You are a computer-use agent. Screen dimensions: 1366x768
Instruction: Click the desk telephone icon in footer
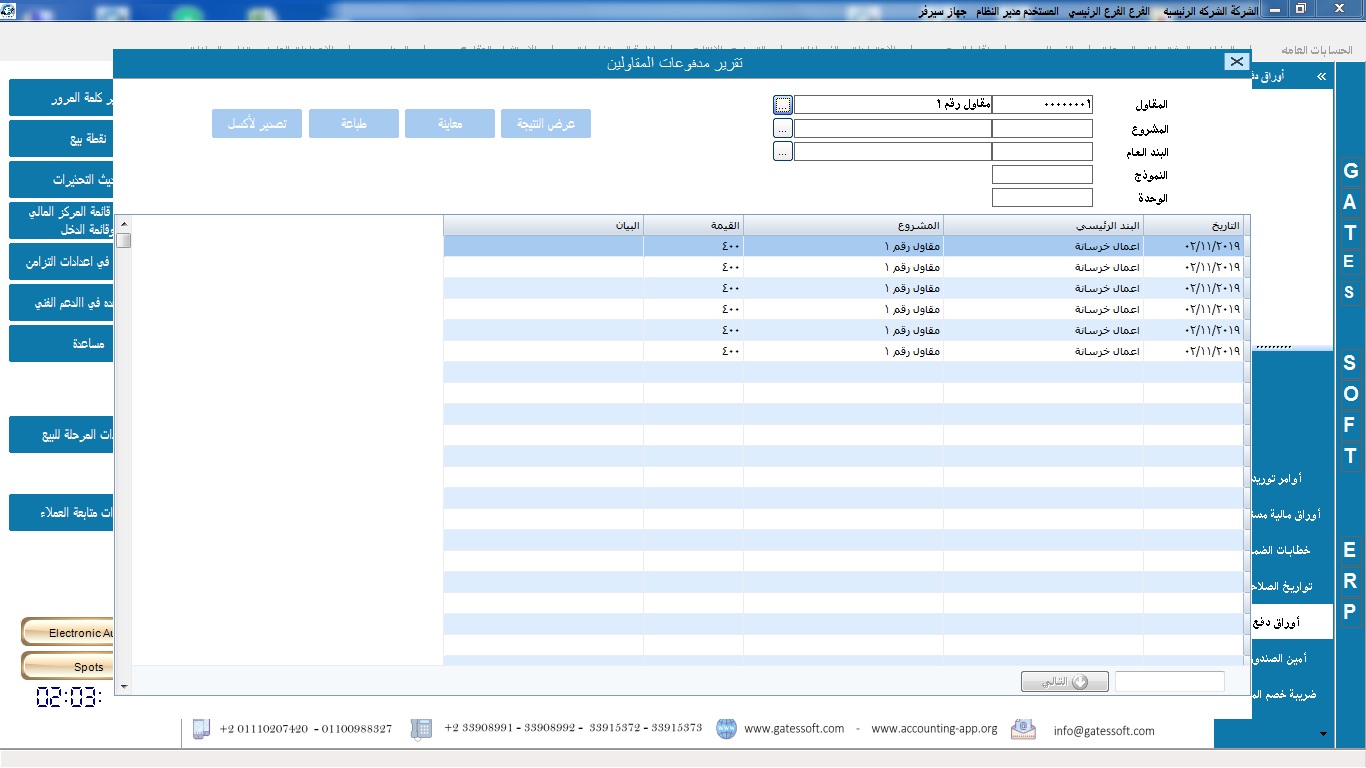421,730
